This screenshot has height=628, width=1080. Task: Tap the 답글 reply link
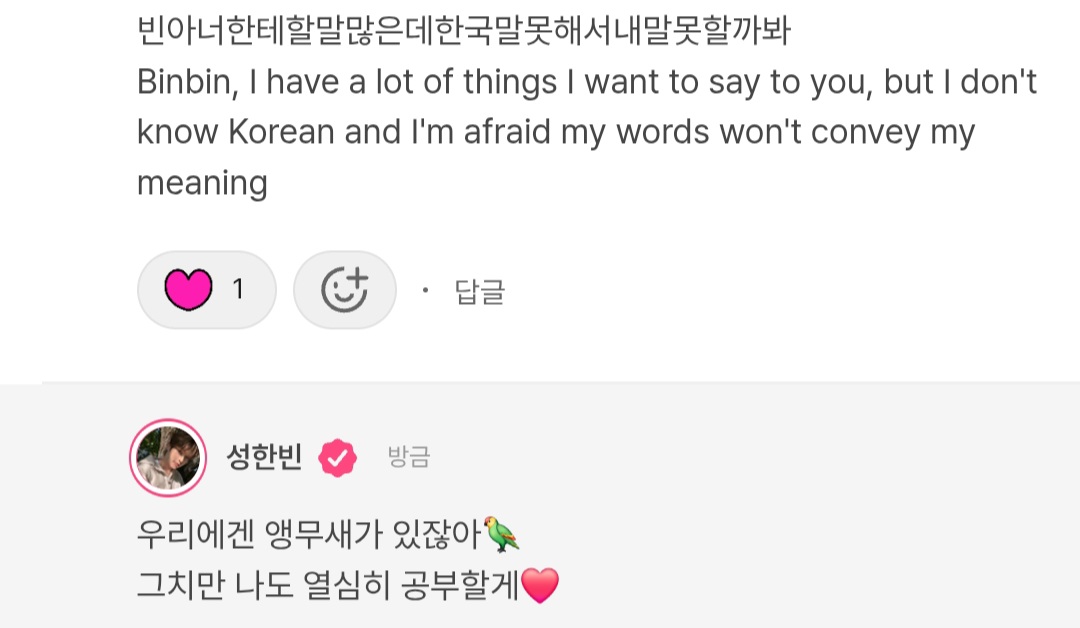[480, 291]
